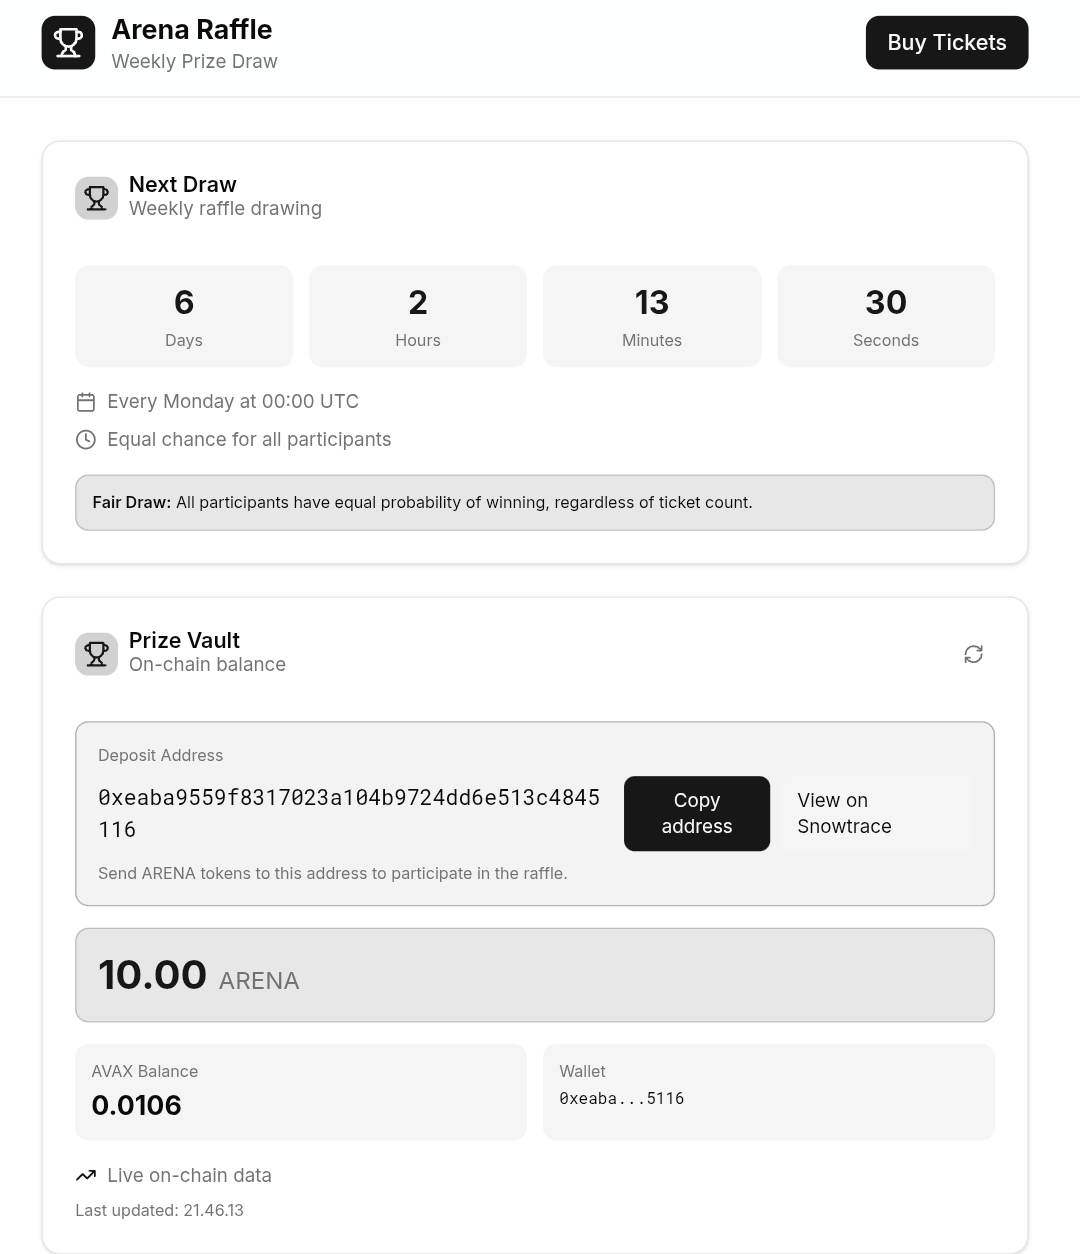Click the calendar icon beside Monday schedule

click(86, 402)
